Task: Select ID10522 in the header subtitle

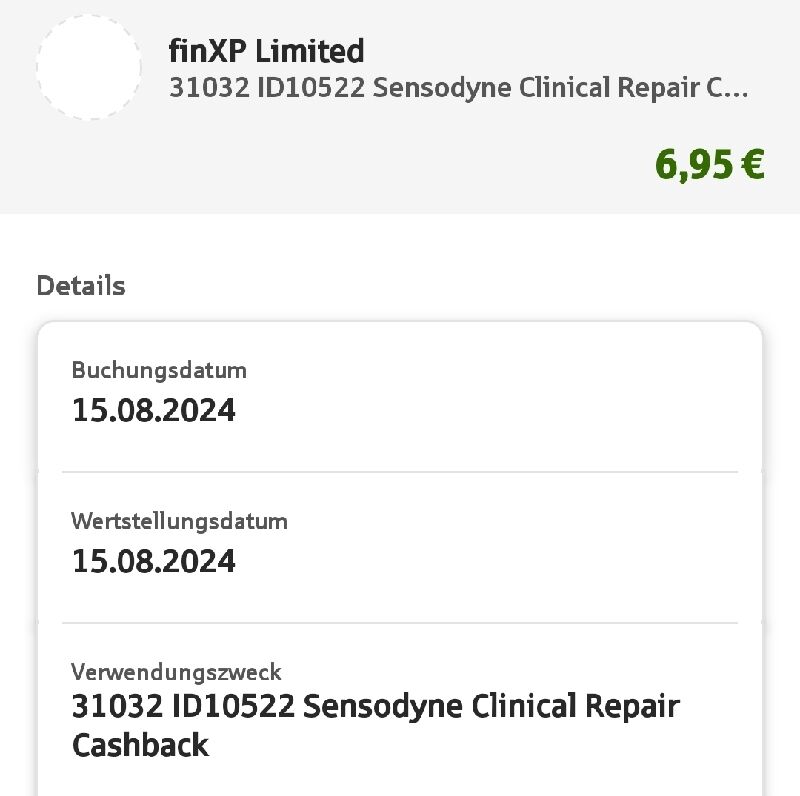Action: tap(311, 88)
